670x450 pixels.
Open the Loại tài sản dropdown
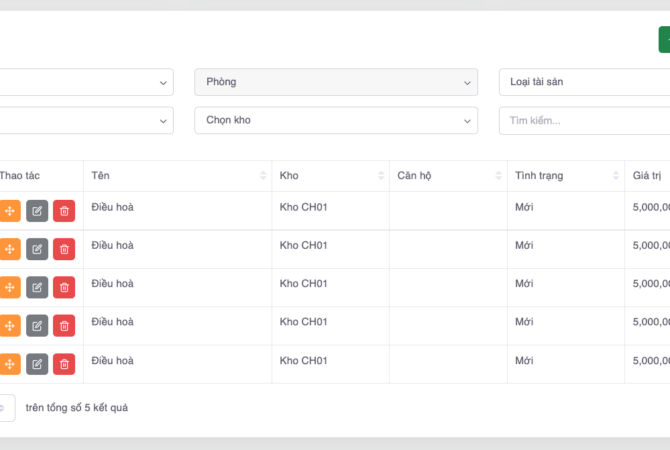pos(584,82)
